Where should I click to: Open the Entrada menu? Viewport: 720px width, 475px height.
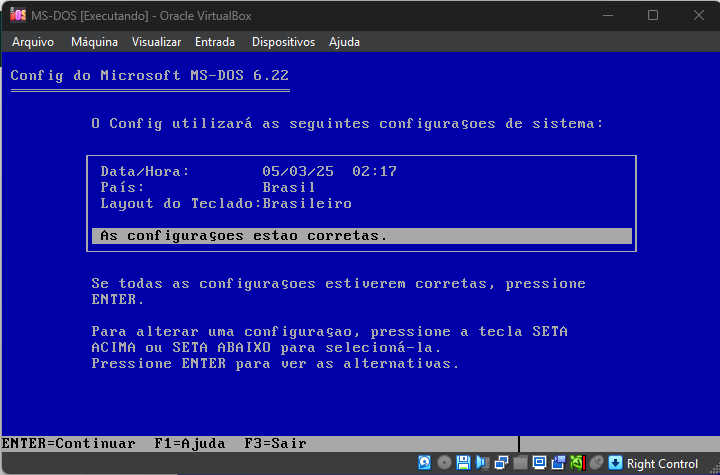pyautogui.click(x=215, y=42)
